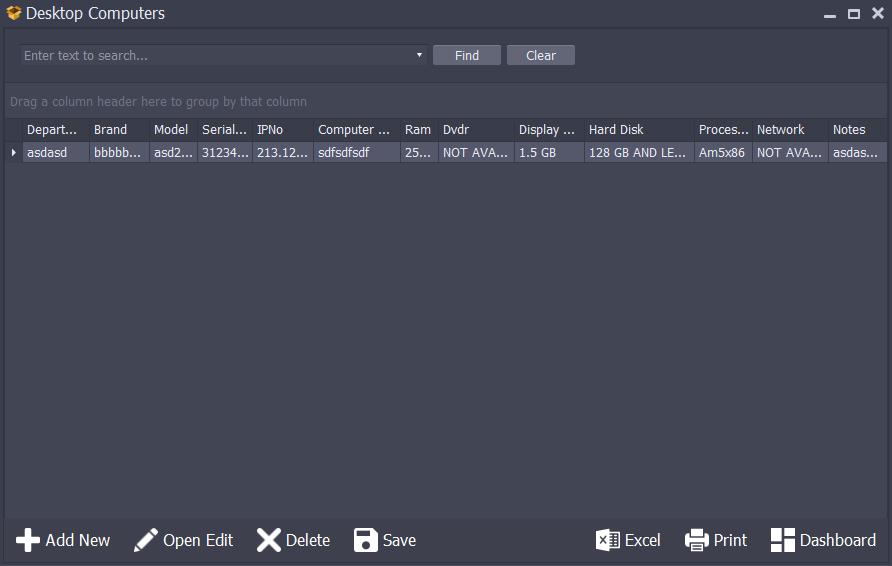Screen dimensions: 892x566
Task: Click the 'Open Edit' label text
Action: point(198,540)
